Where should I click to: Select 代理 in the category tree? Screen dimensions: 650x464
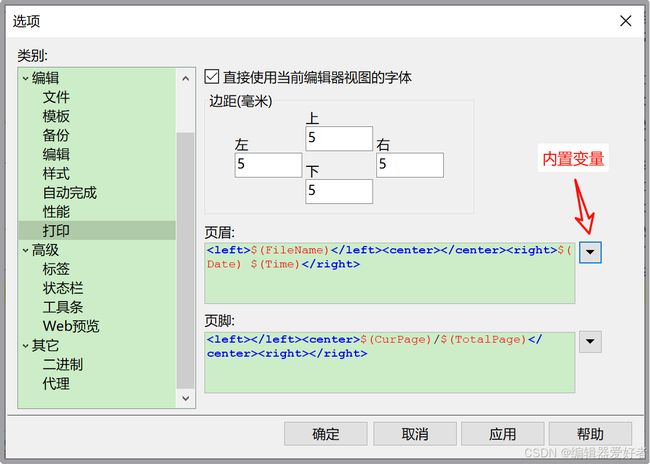56,384
